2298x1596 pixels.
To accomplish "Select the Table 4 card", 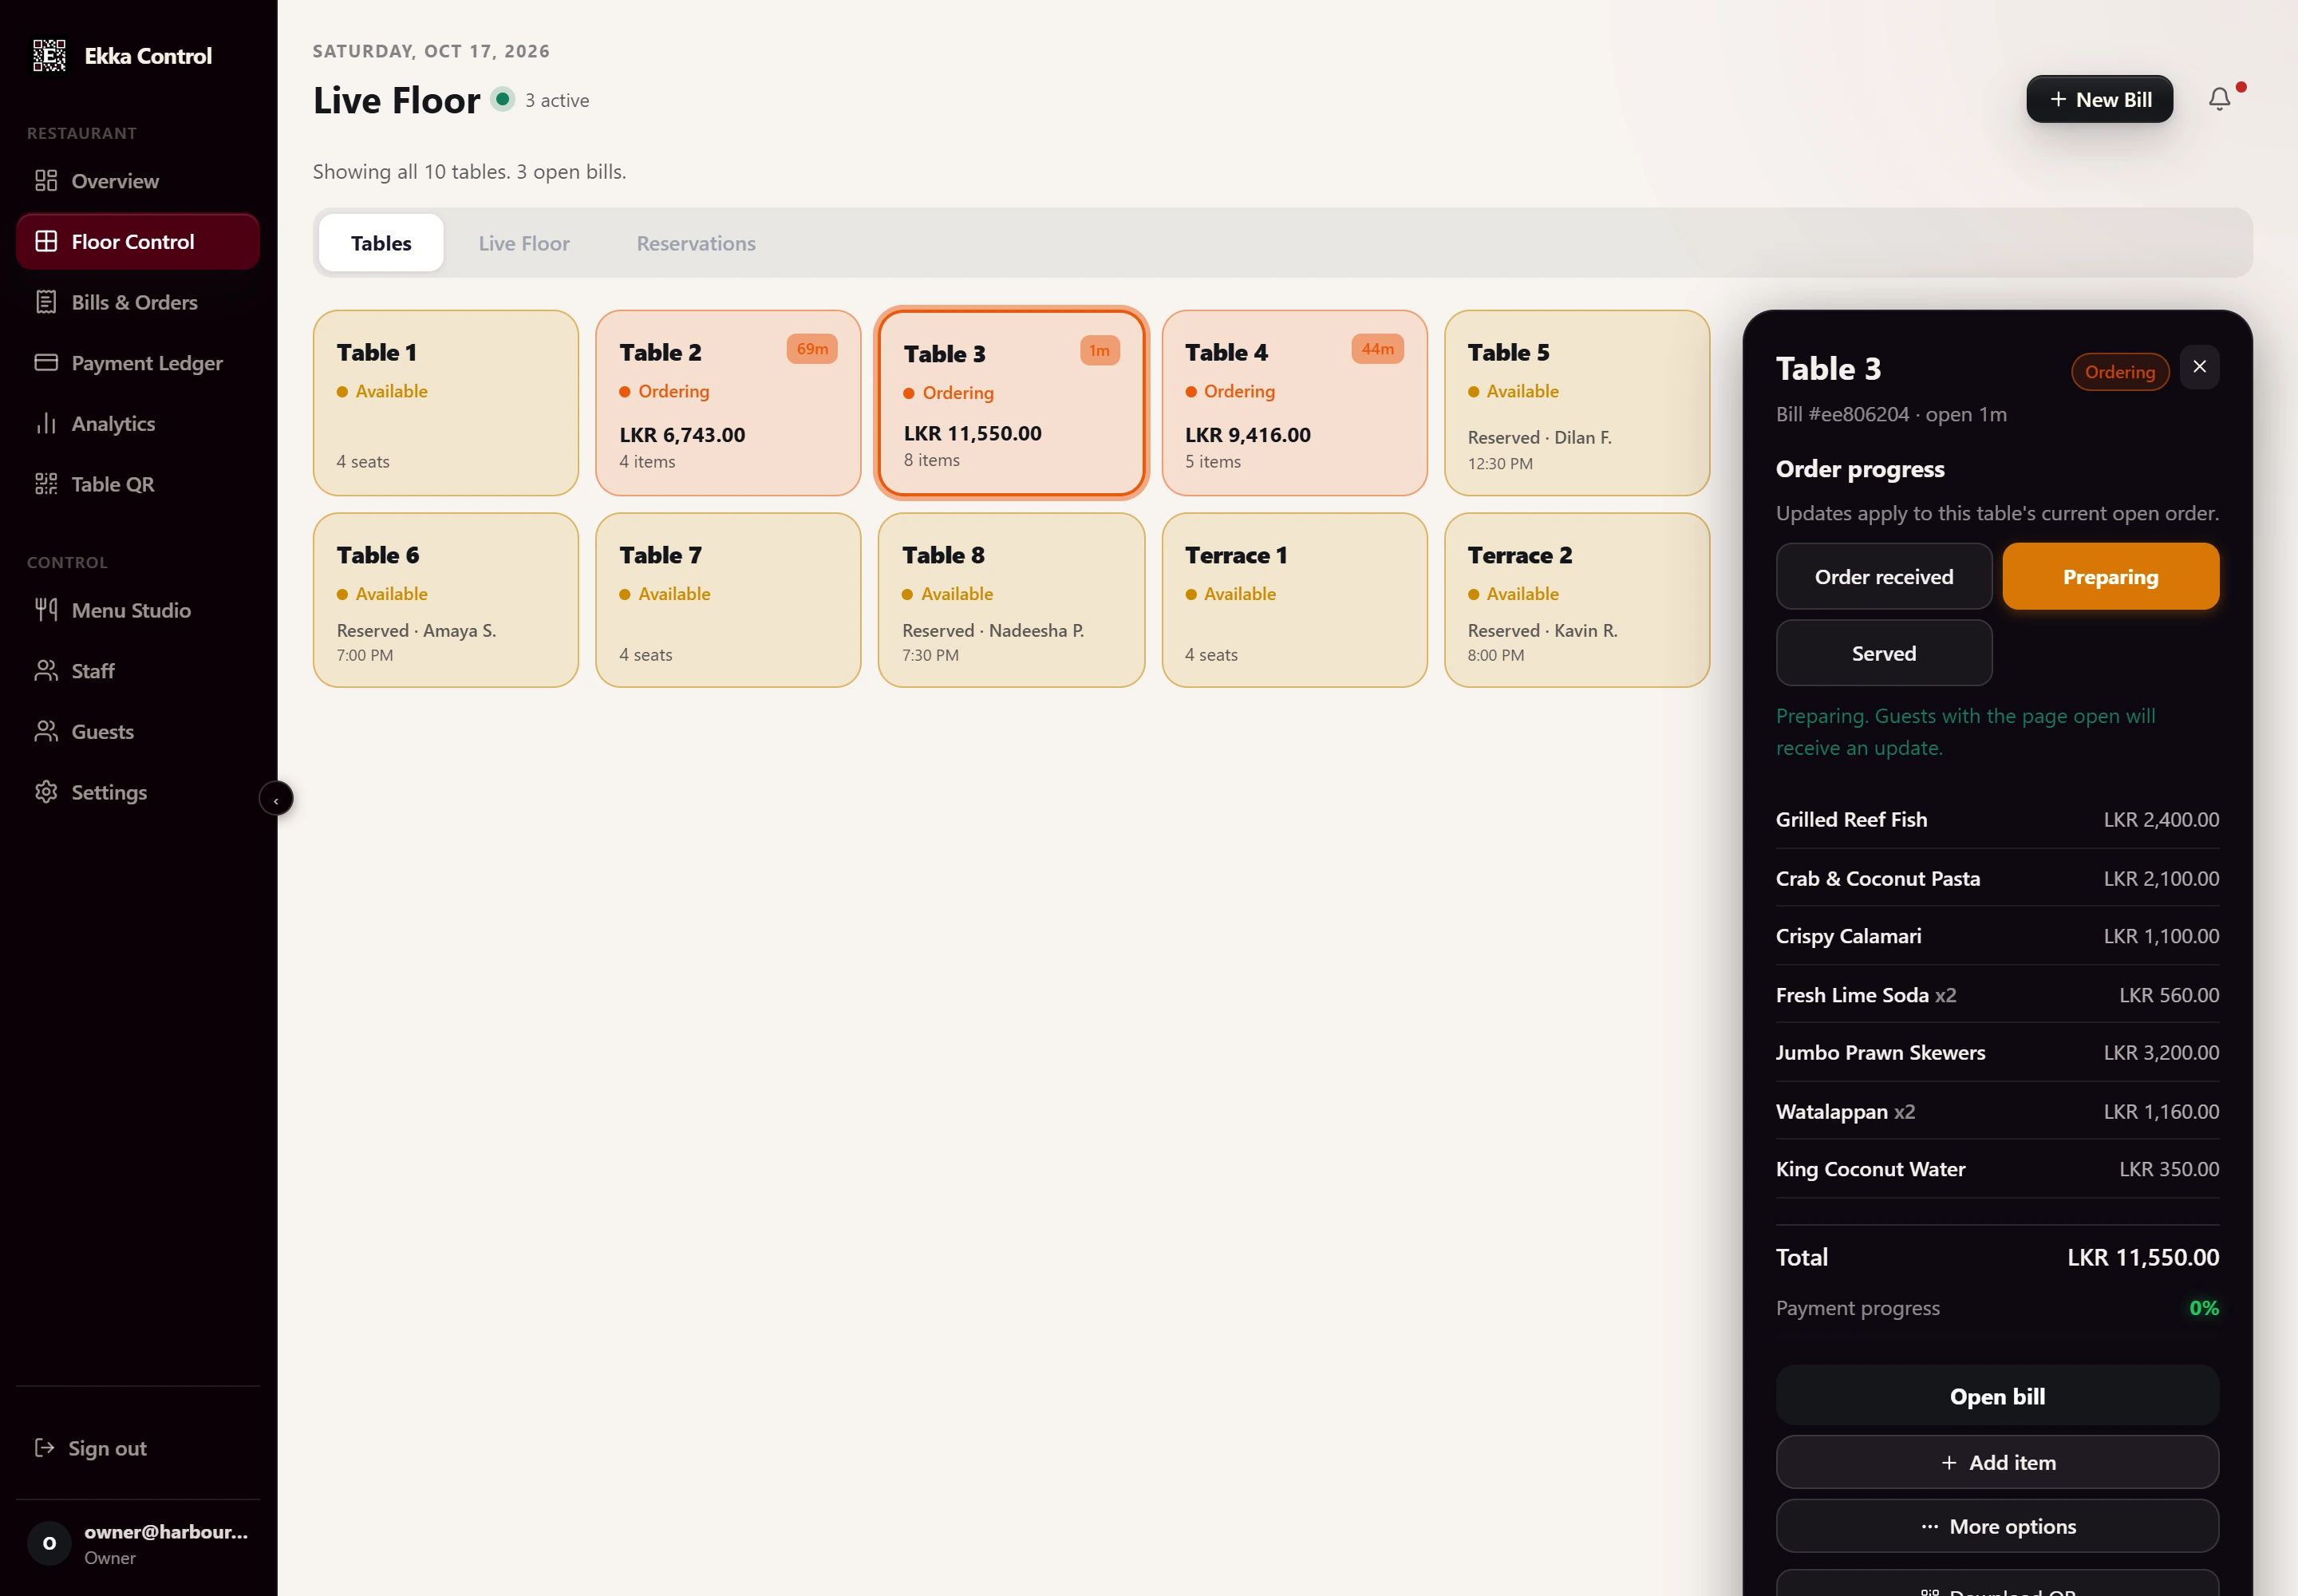I will pos(1294,403).
